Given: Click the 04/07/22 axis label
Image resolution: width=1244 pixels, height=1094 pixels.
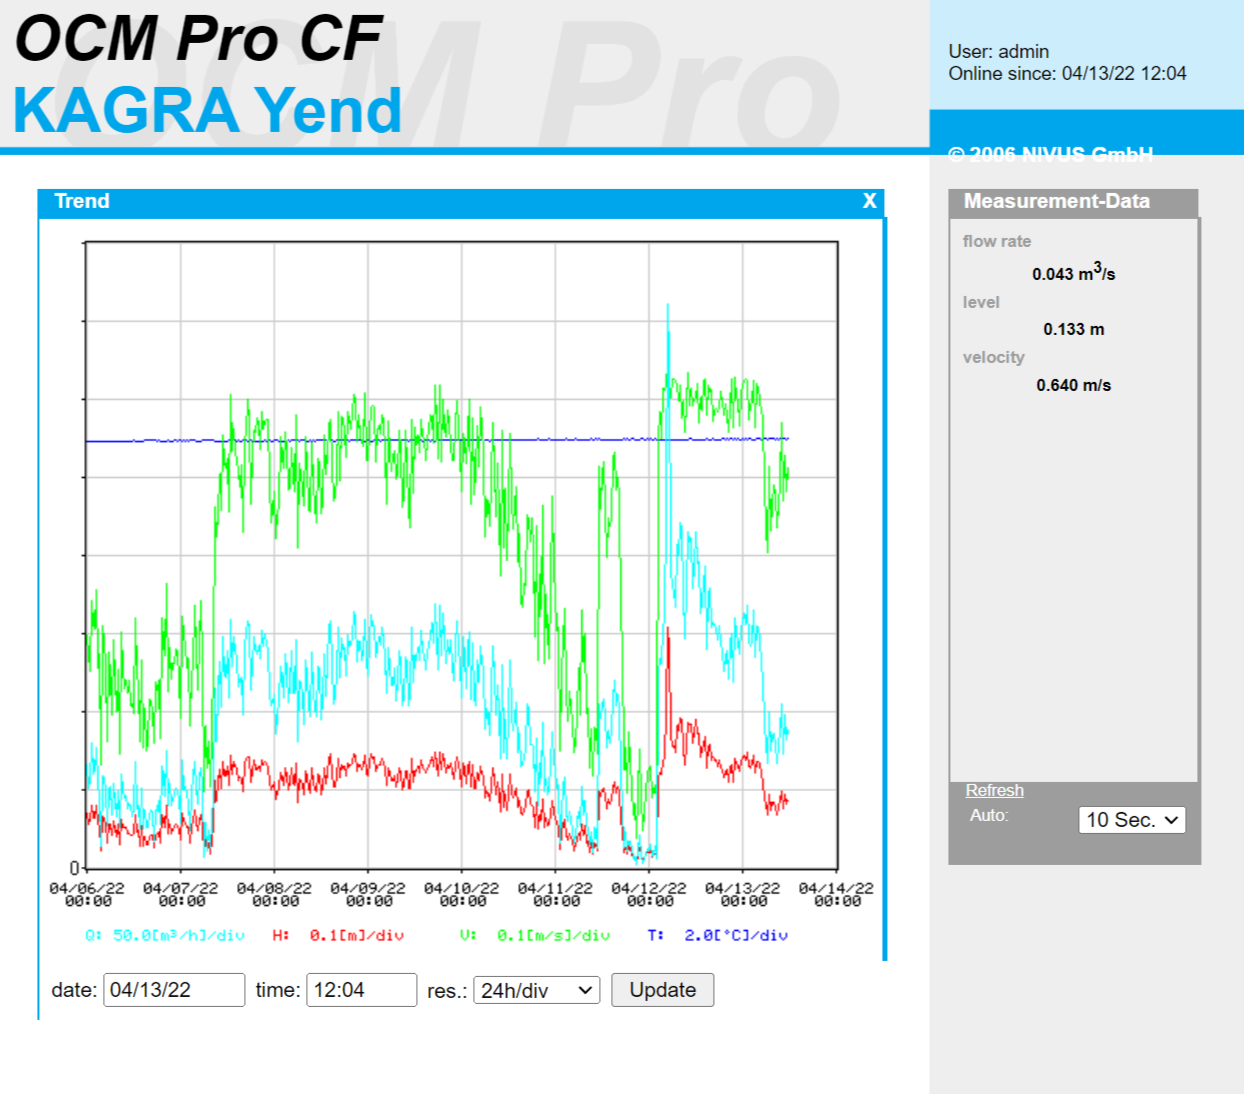Looking at the screenshot, I should (x=180, y=894).
